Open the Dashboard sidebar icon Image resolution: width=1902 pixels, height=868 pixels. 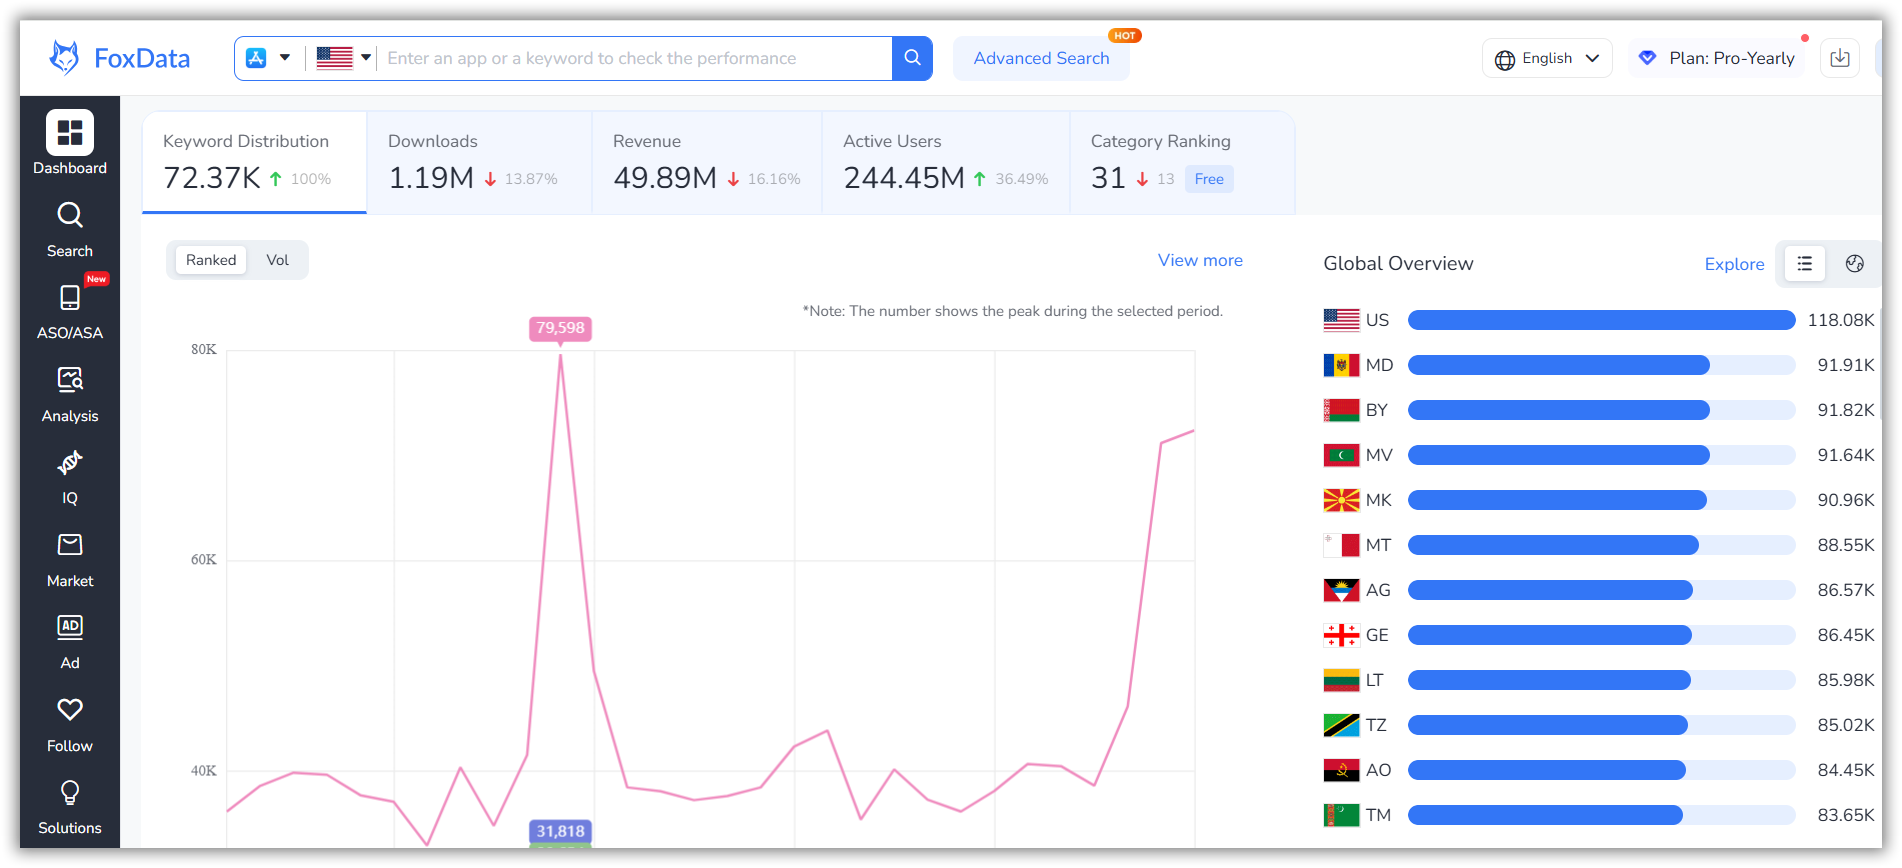click(70, 133)
